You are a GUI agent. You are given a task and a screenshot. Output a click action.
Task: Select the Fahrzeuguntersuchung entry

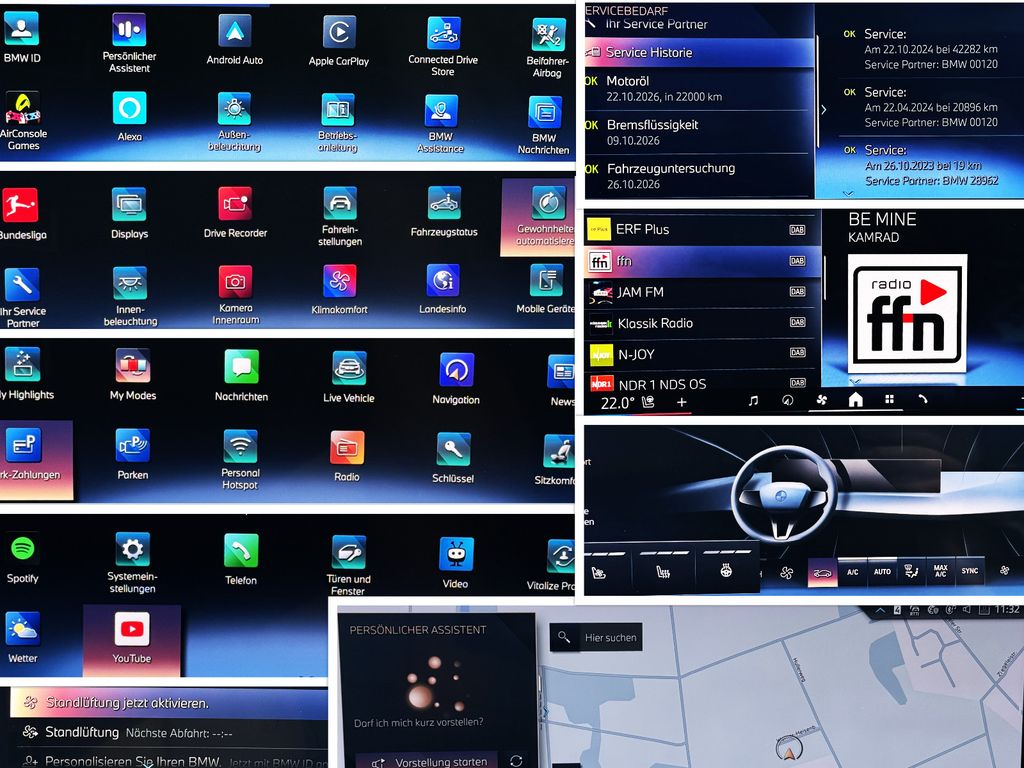pyautogui.click(x=699, y=176)
